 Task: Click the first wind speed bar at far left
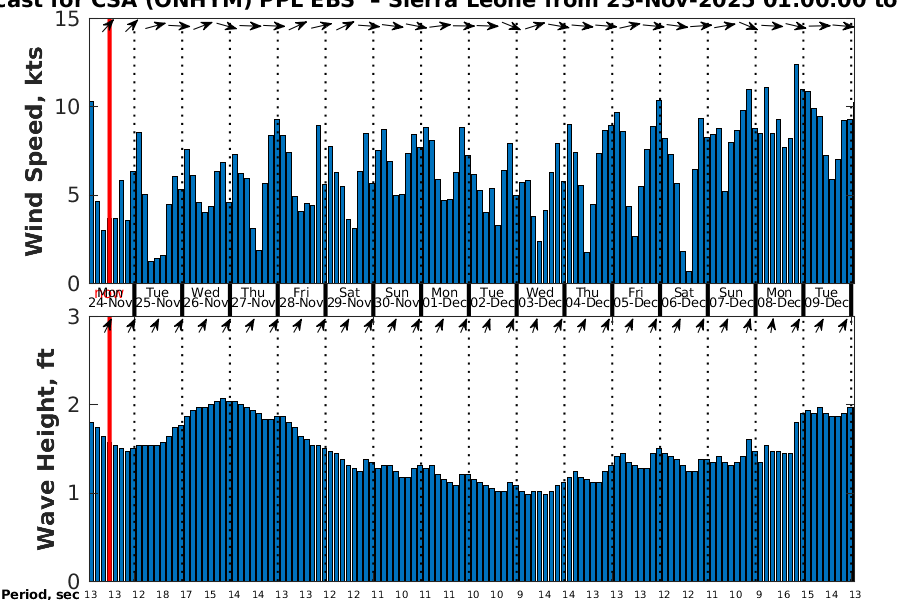[92, 192]
